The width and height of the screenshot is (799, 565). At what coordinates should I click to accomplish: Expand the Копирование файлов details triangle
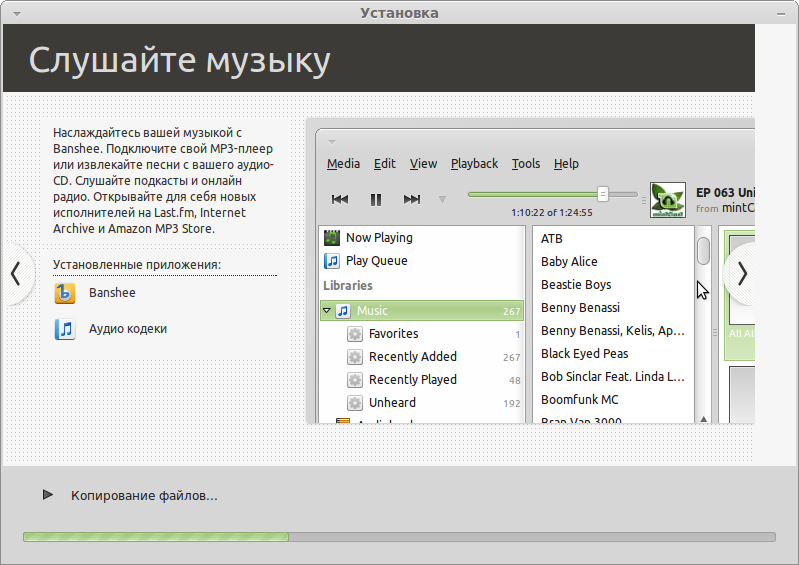pyautogui.click(x=47, y=494)
